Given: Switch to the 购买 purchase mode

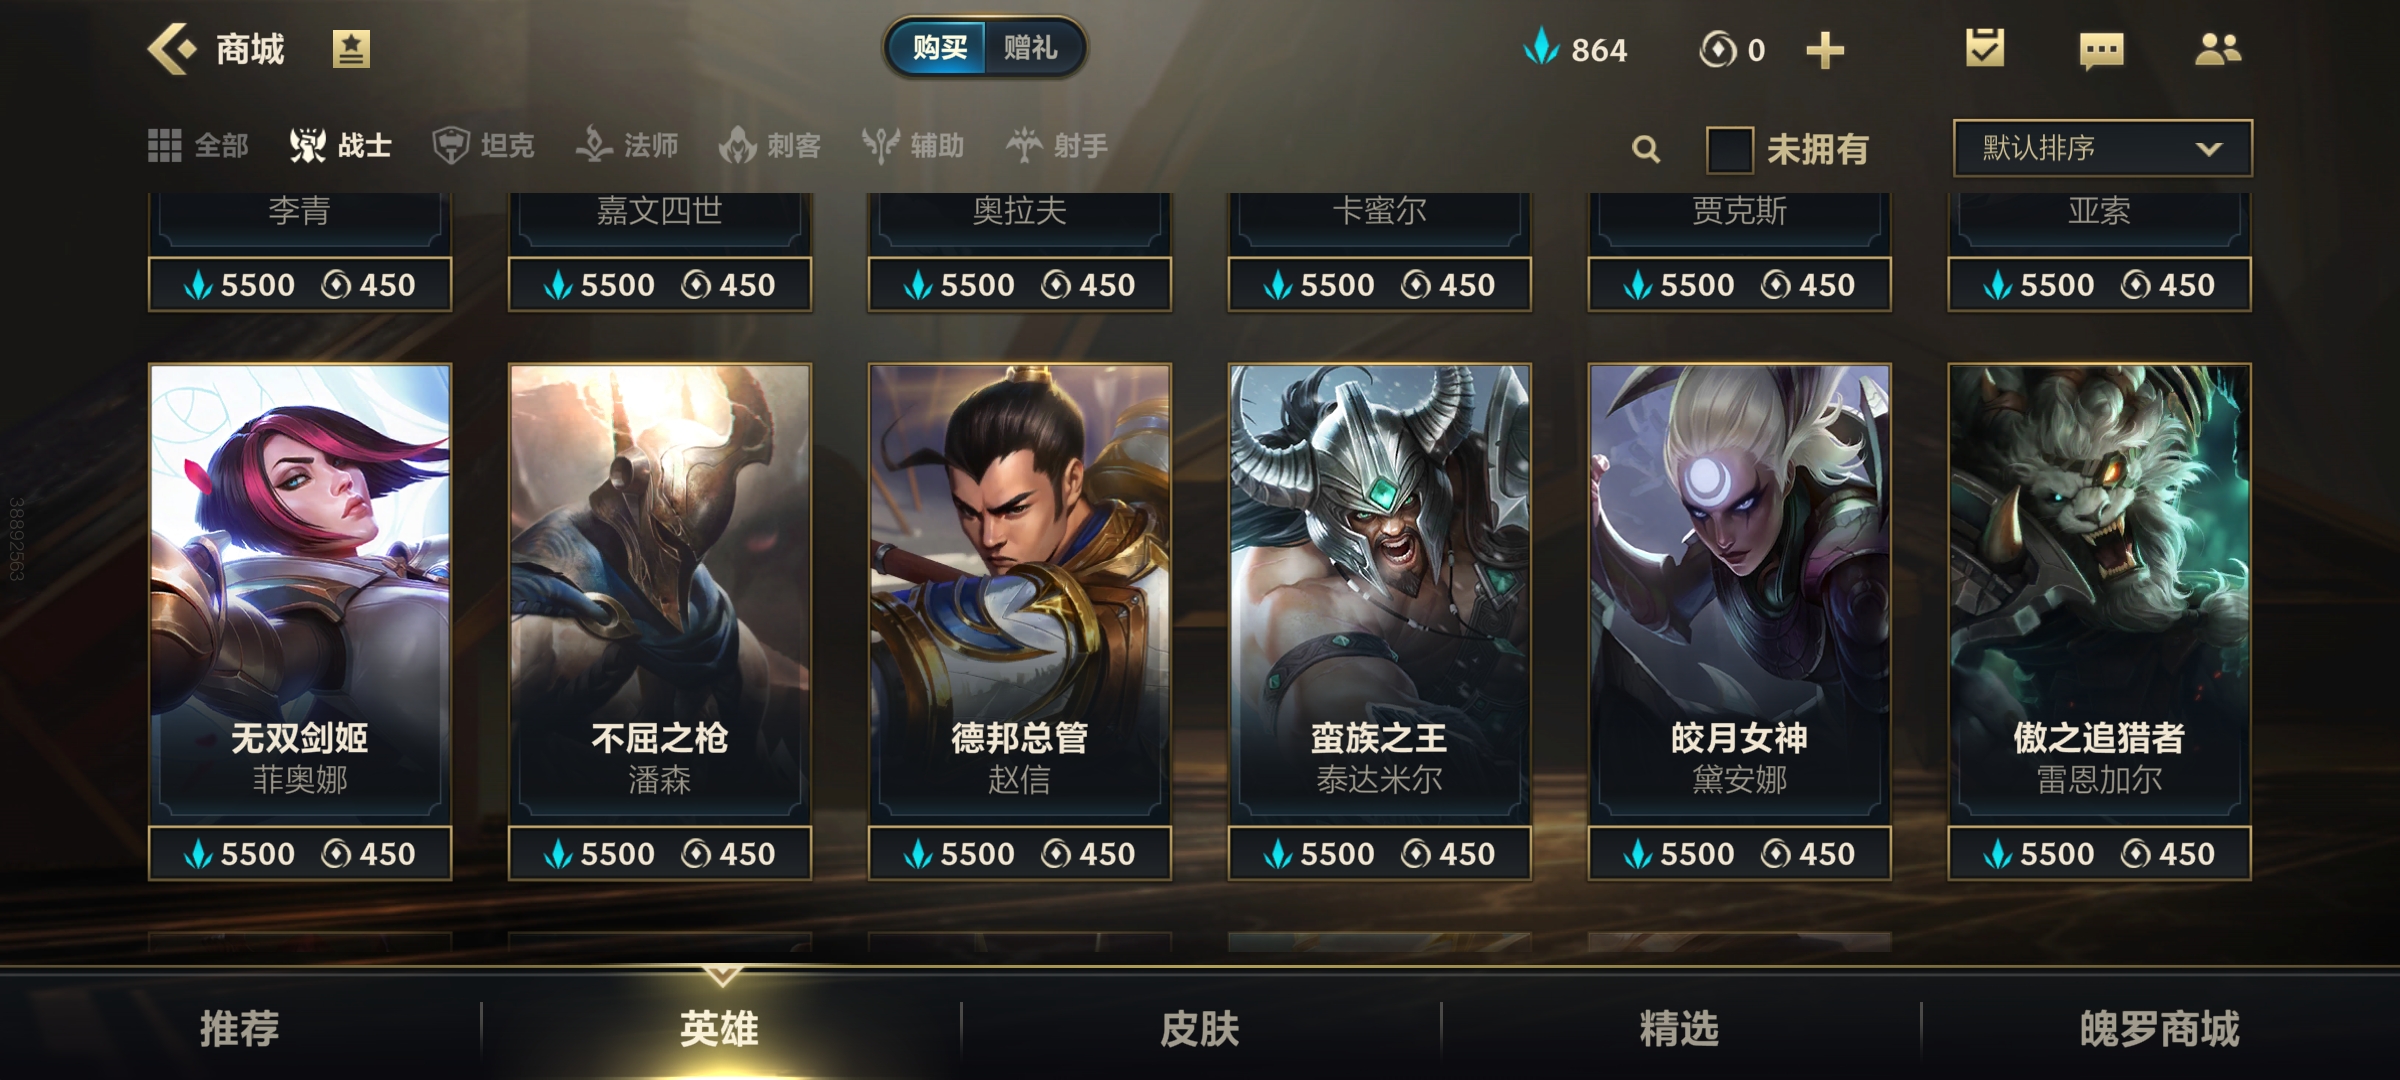Looking at the screenshot, I should [939, 47].
